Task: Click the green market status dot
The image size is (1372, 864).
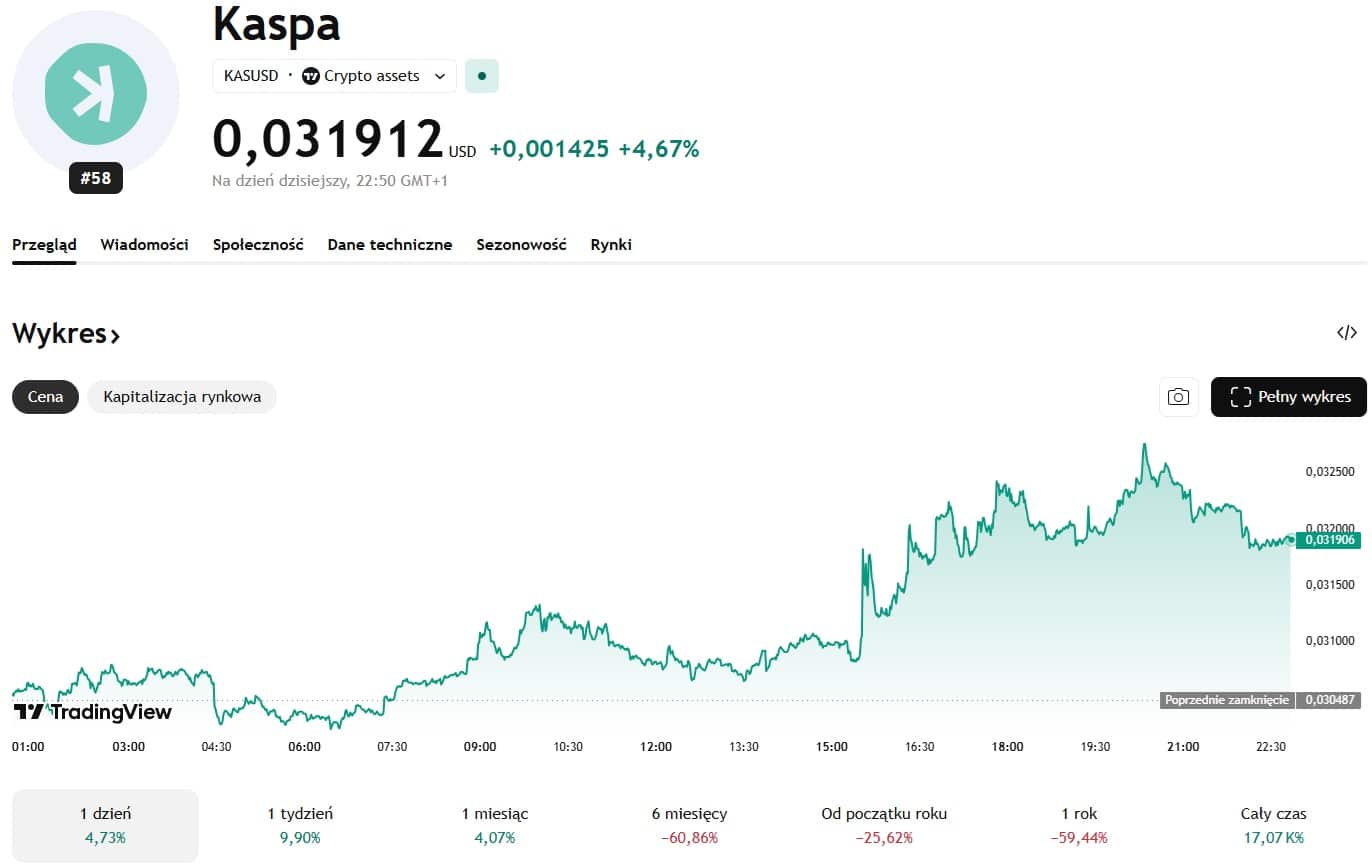Action: 482,76
